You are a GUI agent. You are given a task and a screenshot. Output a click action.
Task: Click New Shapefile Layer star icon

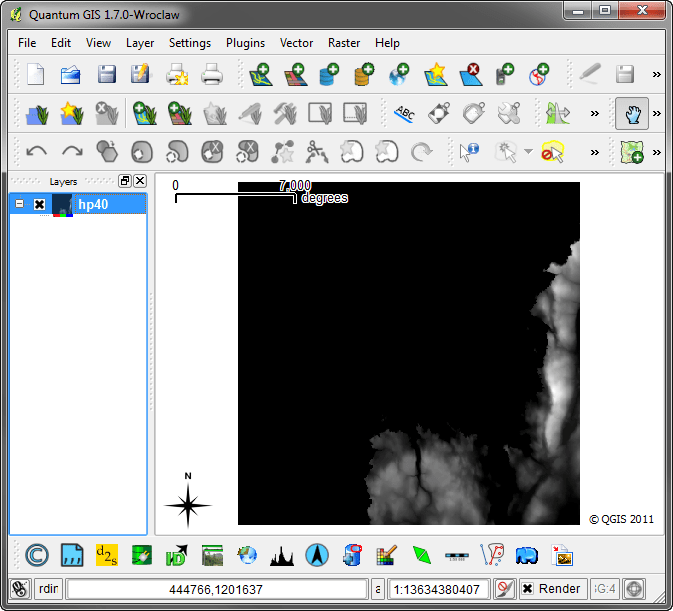[x=435, y=74]
